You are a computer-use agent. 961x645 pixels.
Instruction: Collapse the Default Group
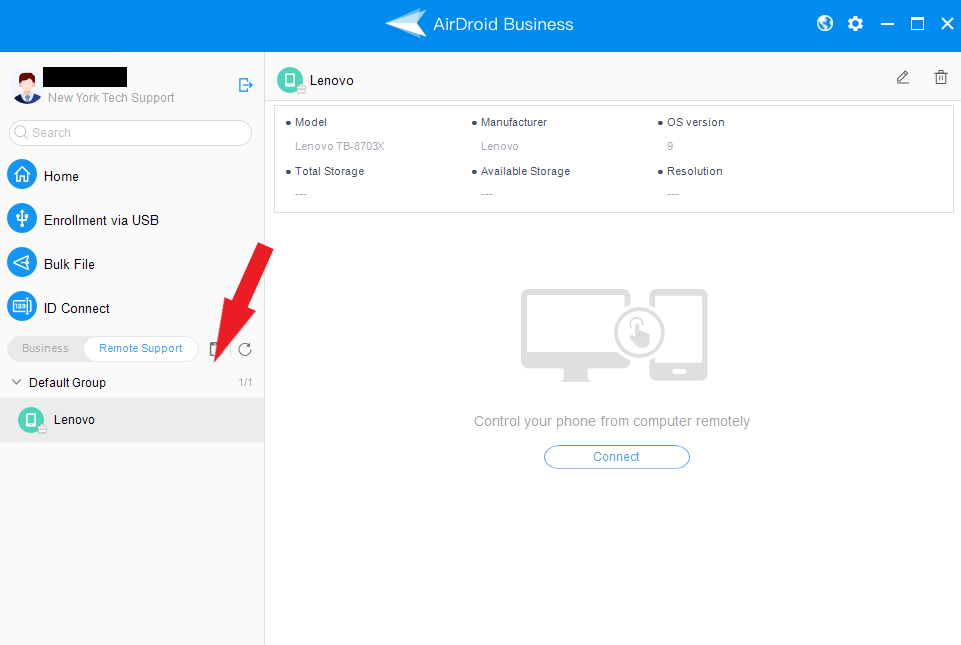[x=17, y=382]
